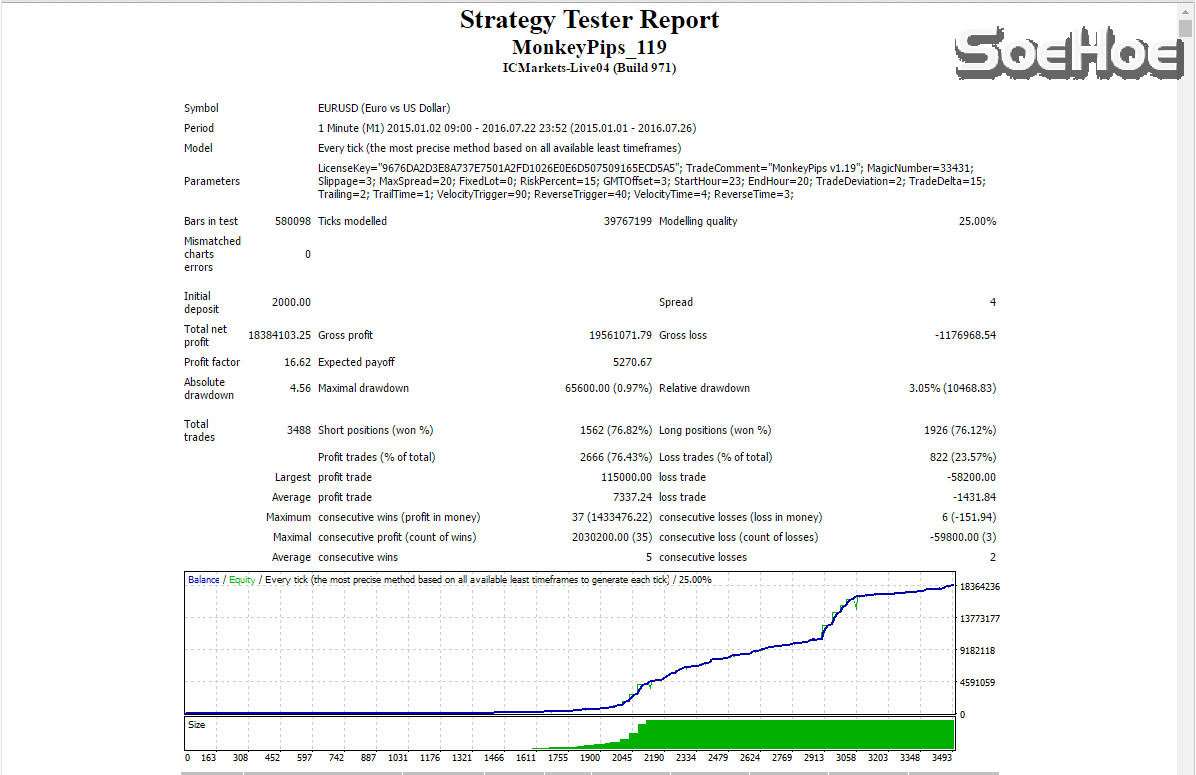The image size is (1196, 775).
Task: Click the SoeHoe watermark logo
Action: 1067,55
